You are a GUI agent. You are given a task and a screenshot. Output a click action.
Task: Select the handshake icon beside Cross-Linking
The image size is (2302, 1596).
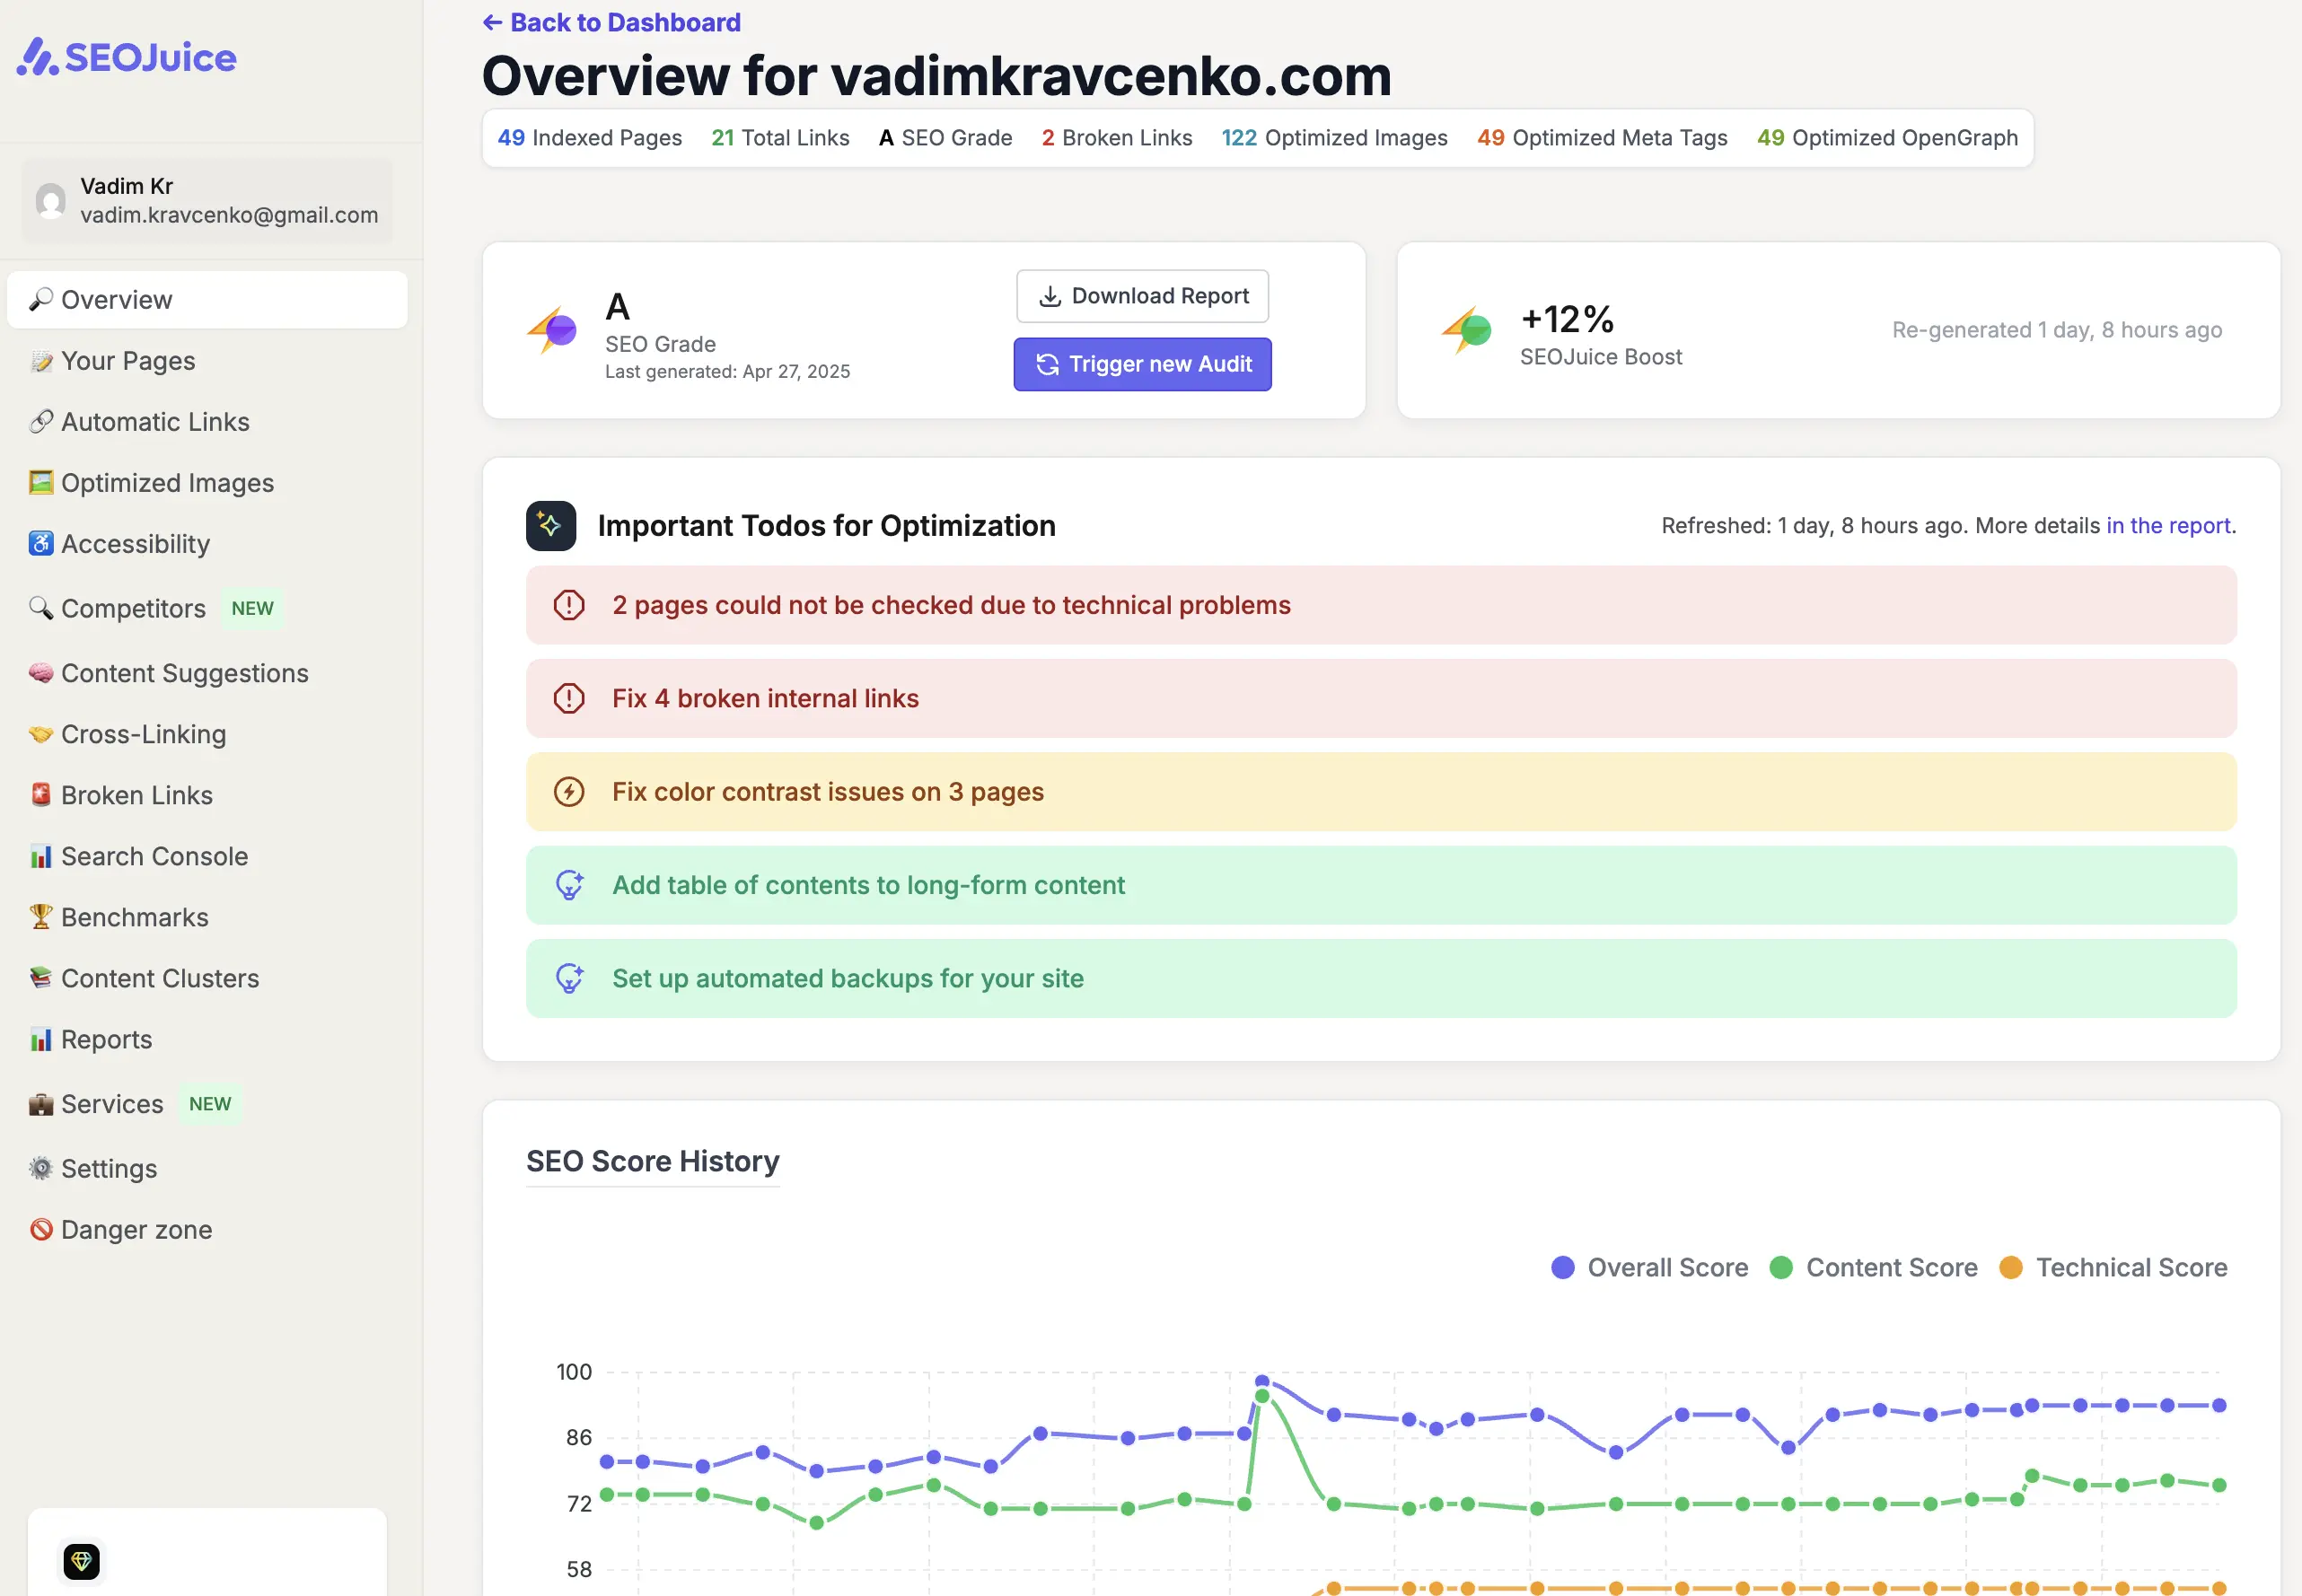tap(40, 733)
